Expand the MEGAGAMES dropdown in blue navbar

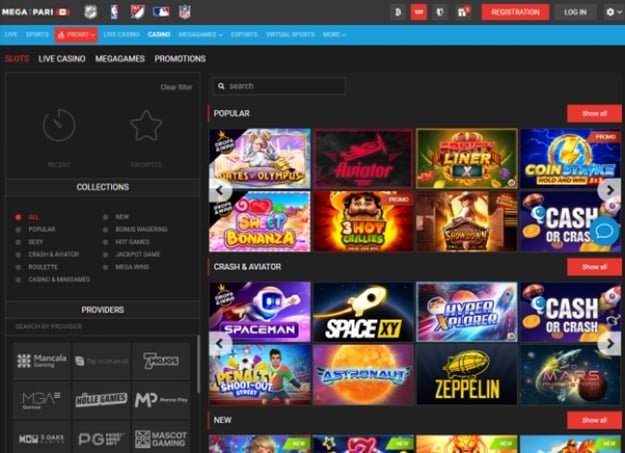tap(200, 35)
